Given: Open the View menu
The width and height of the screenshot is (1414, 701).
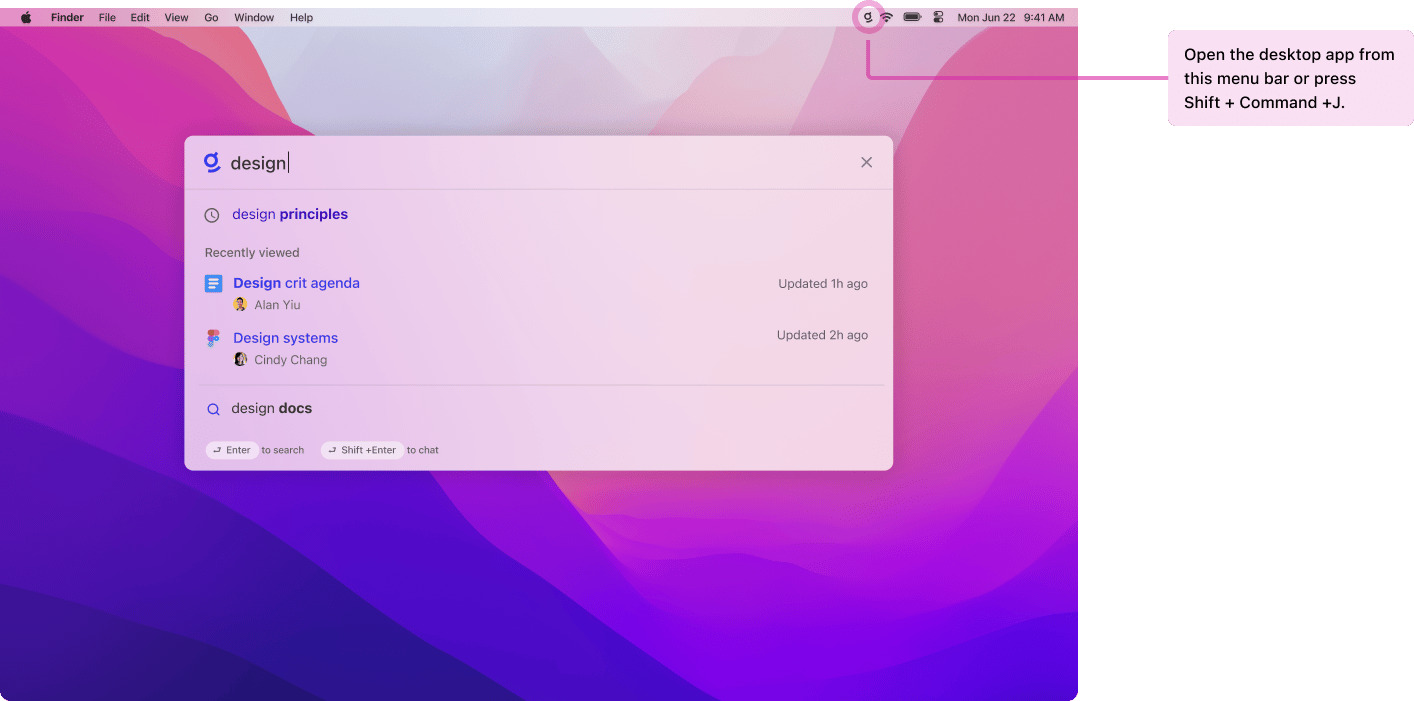Looking at the screenshot, I should tap(176, 17).
